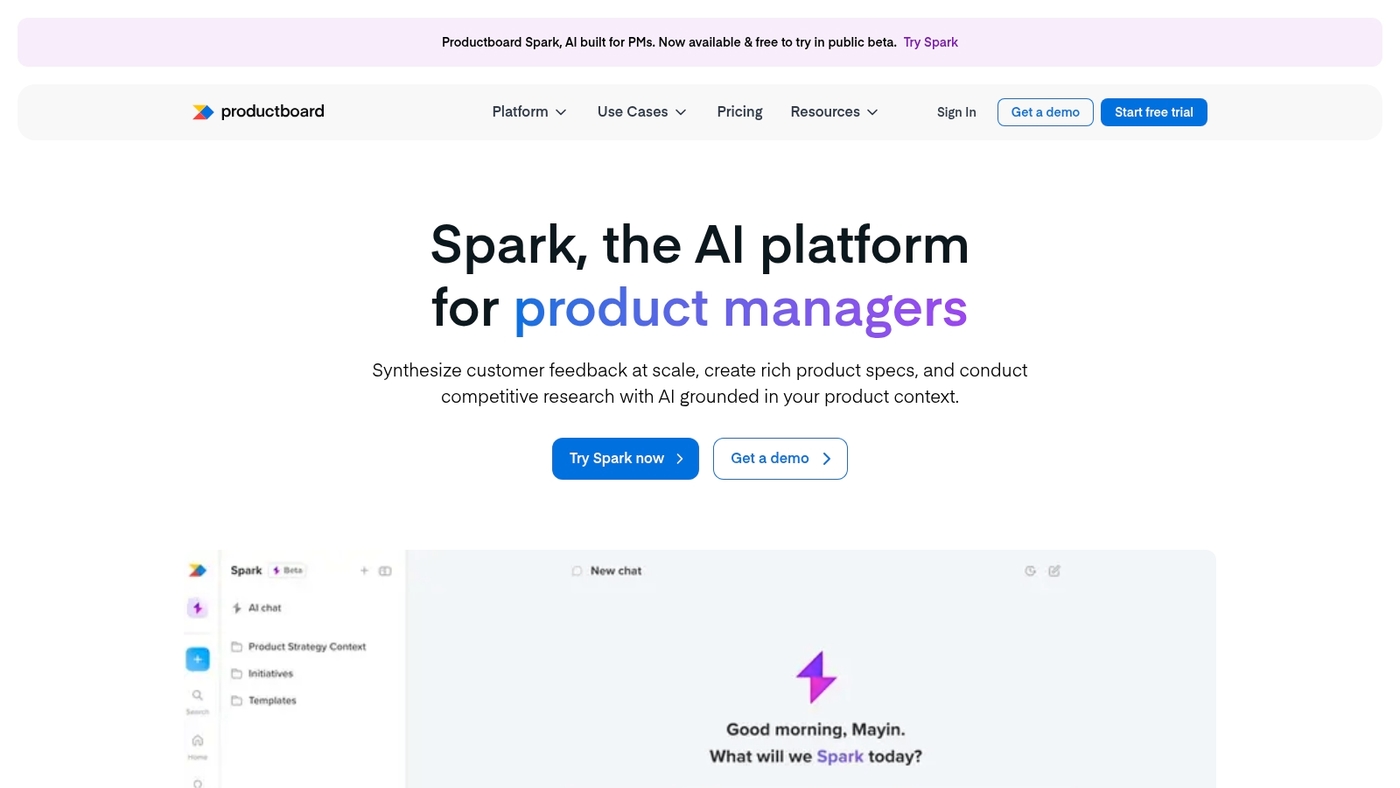Expand the Platform dropdown
Screen dimensions: 1400x788
pos(528,111)
